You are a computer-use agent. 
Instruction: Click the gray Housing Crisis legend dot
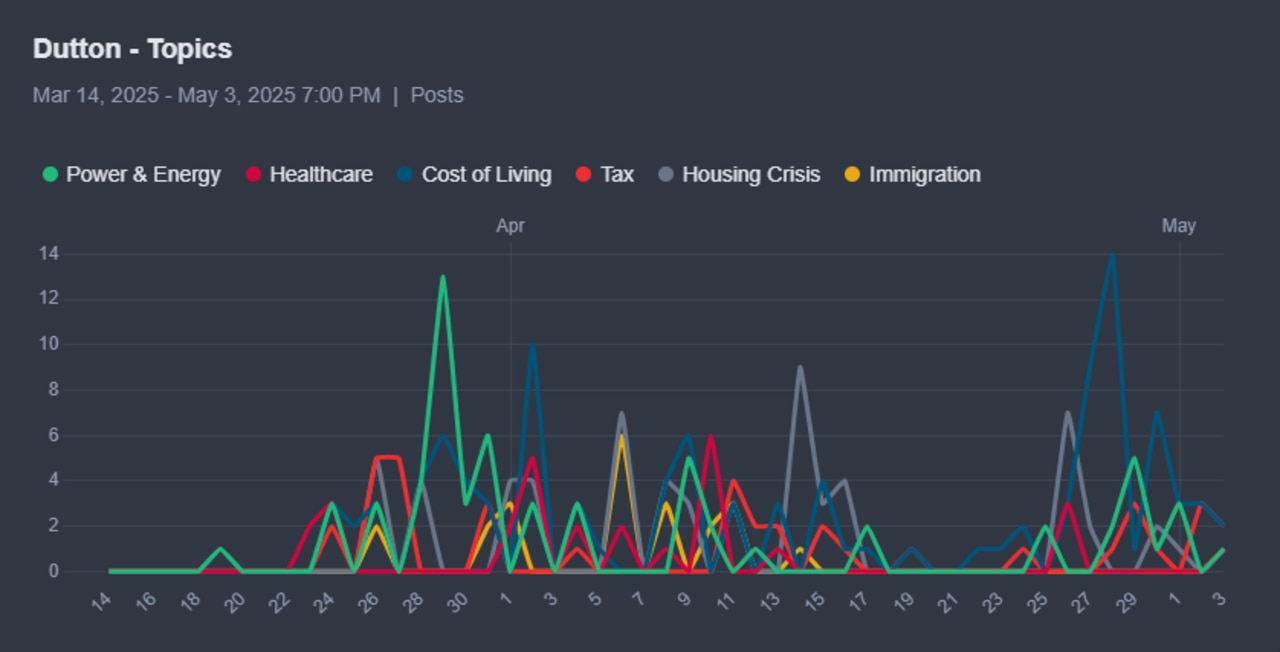tap(666, 174)
